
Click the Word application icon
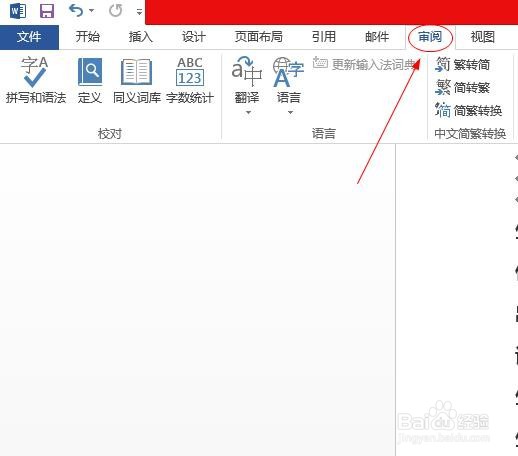click(x=18, y=11)
